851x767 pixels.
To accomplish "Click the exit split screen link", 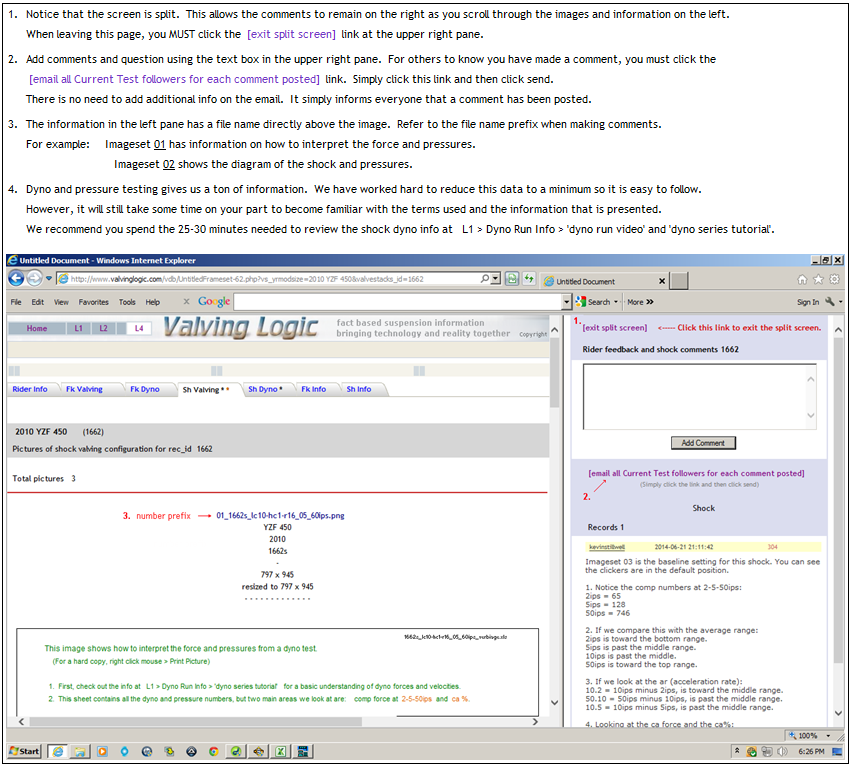I will click(614, 328).
